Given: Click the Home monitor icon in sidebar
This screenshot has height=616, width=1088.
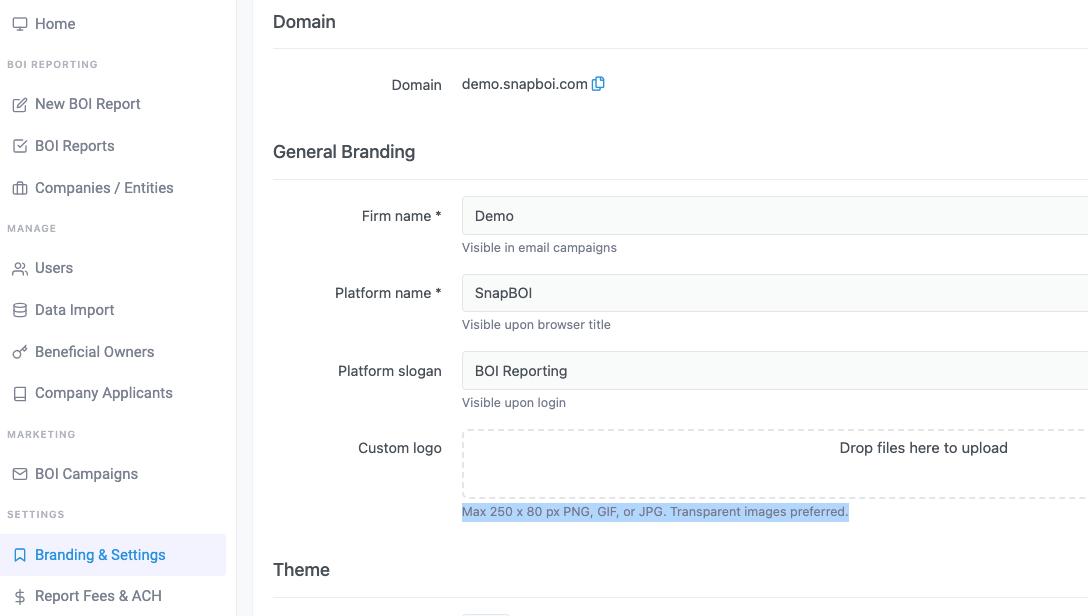Looking at the screenshot, I should tap(19, 24).
